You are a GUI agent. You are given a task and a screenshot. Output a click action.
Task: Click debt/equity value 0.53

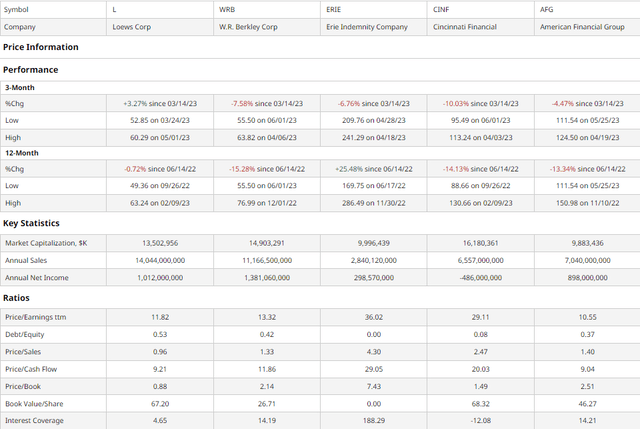coord(160,335)
